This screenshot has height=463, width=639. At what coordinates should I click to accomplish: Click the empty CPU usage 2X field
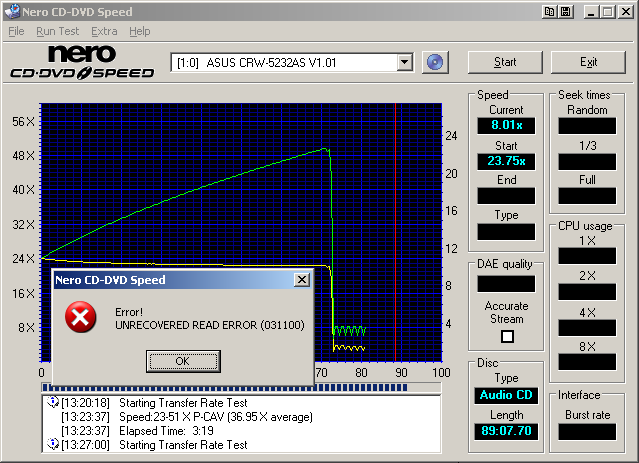tap(587, 292)
